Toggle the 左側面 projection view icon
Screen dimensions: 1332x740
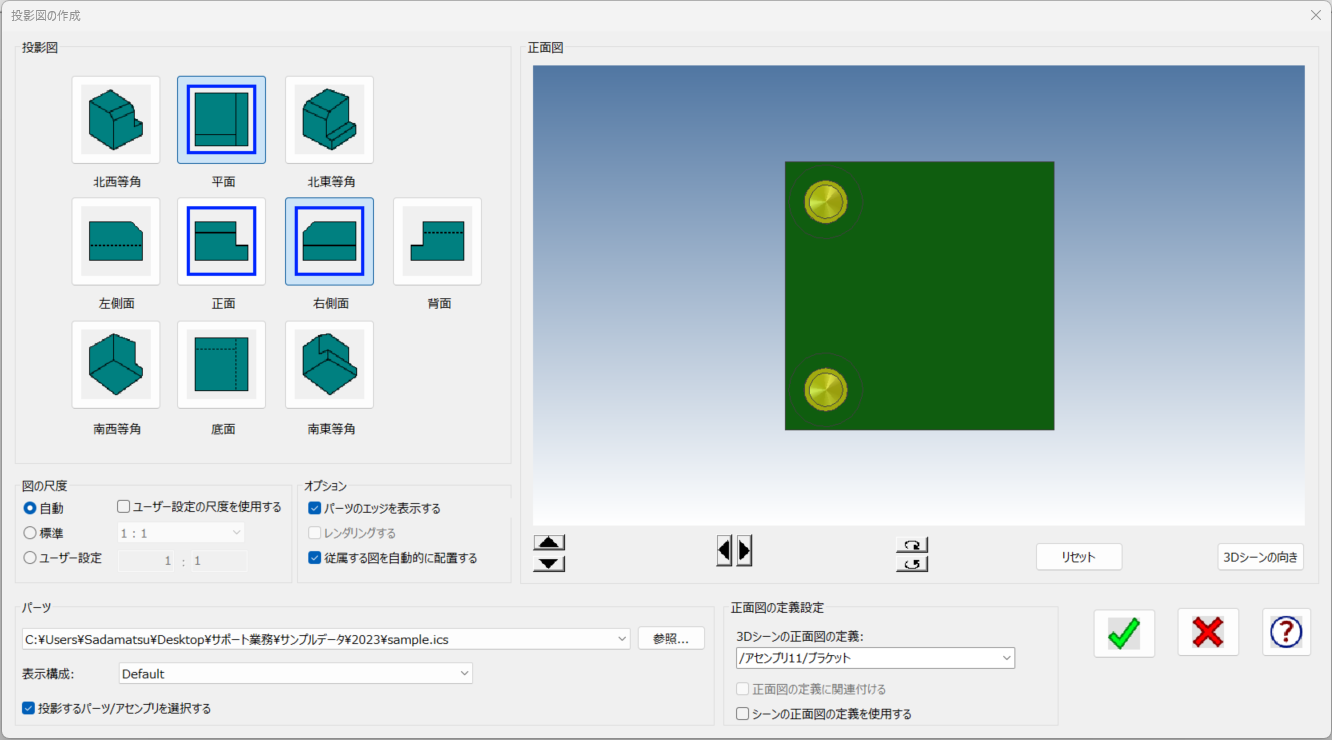pos(116,241)
